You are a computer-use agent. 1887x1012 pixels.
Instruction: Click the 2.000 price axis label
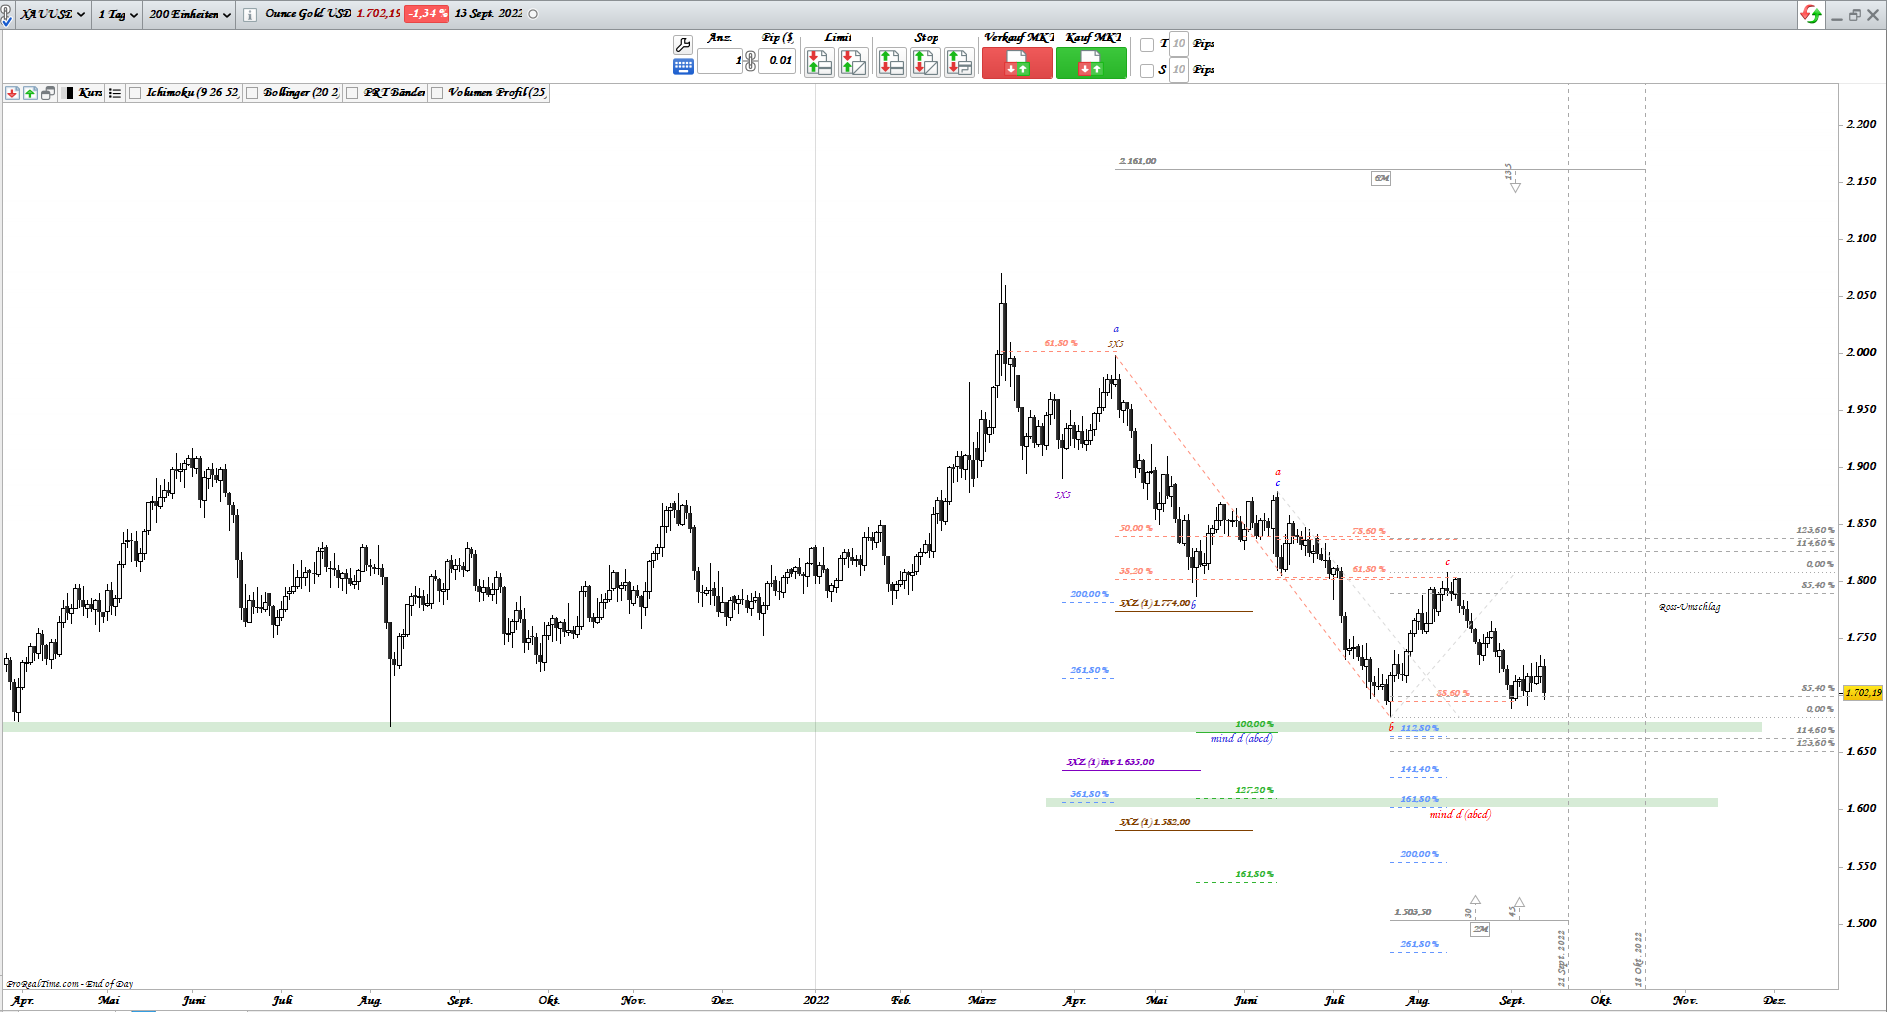(1862, 352)
